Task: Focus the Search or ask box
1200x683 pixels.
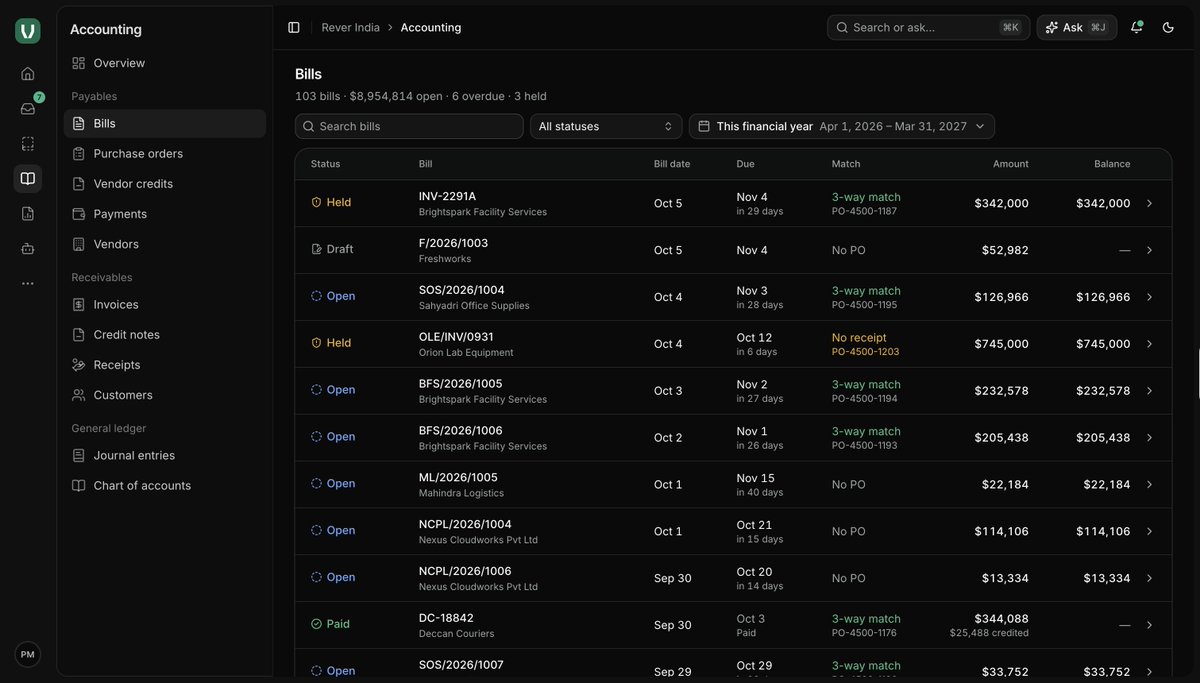Action: pyautogui.click(x=929, y=27)
